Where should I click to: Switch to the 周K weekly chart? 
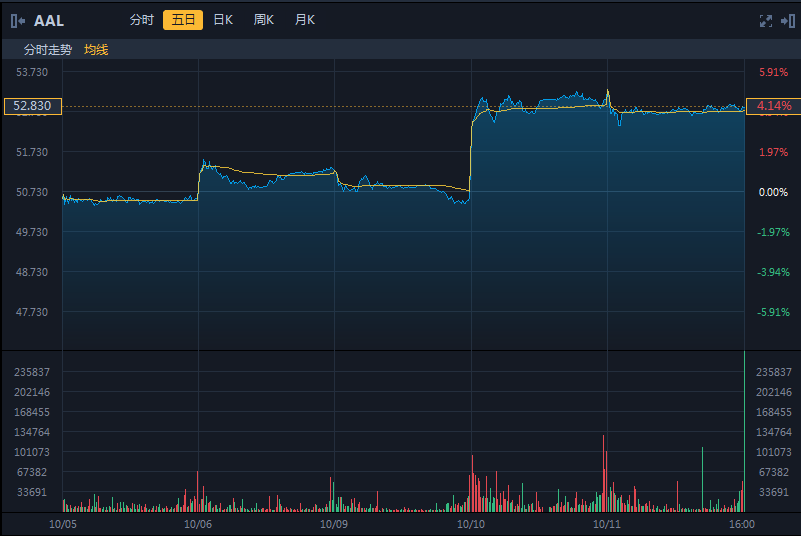(264, 20)
